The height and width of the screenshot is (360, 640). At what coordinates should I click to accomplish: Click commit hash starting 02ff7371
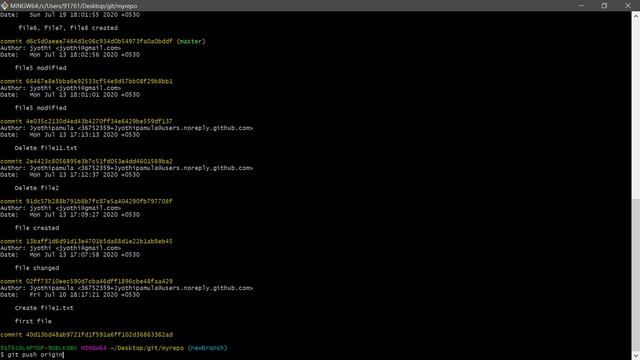coord(99,281)
